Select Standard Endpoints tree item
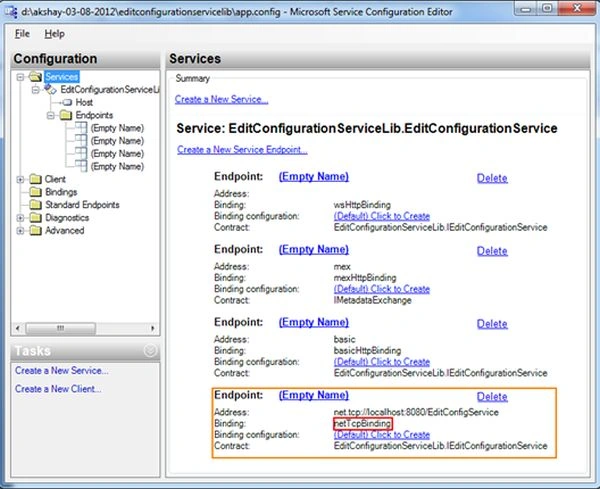The height and width of the screenshot is (489, 600). pos(82,205)
